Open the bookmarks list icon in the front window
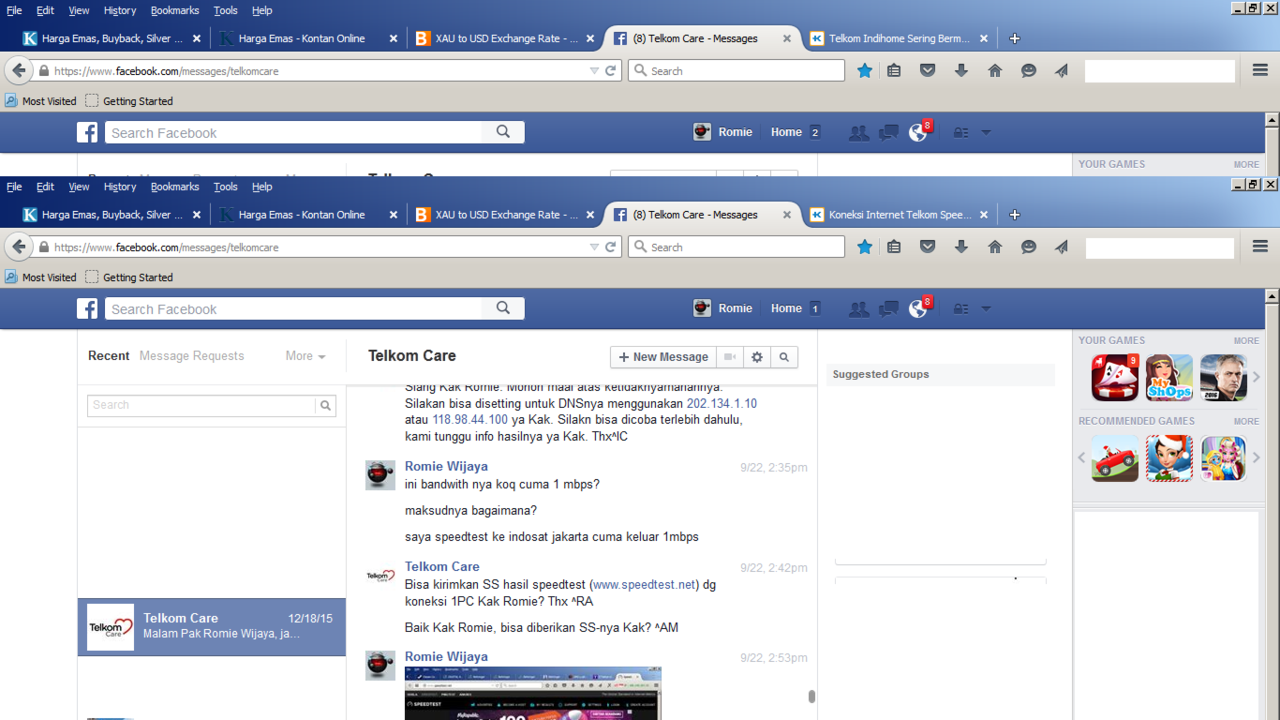 (x=894, y=247)
